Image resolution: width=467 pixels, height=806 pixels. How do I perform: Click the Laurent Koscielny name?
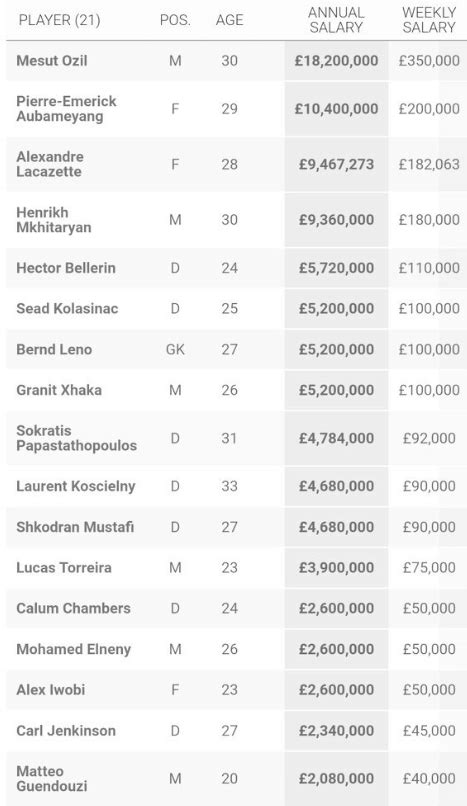pyautogui.click(x=76, y=486)
